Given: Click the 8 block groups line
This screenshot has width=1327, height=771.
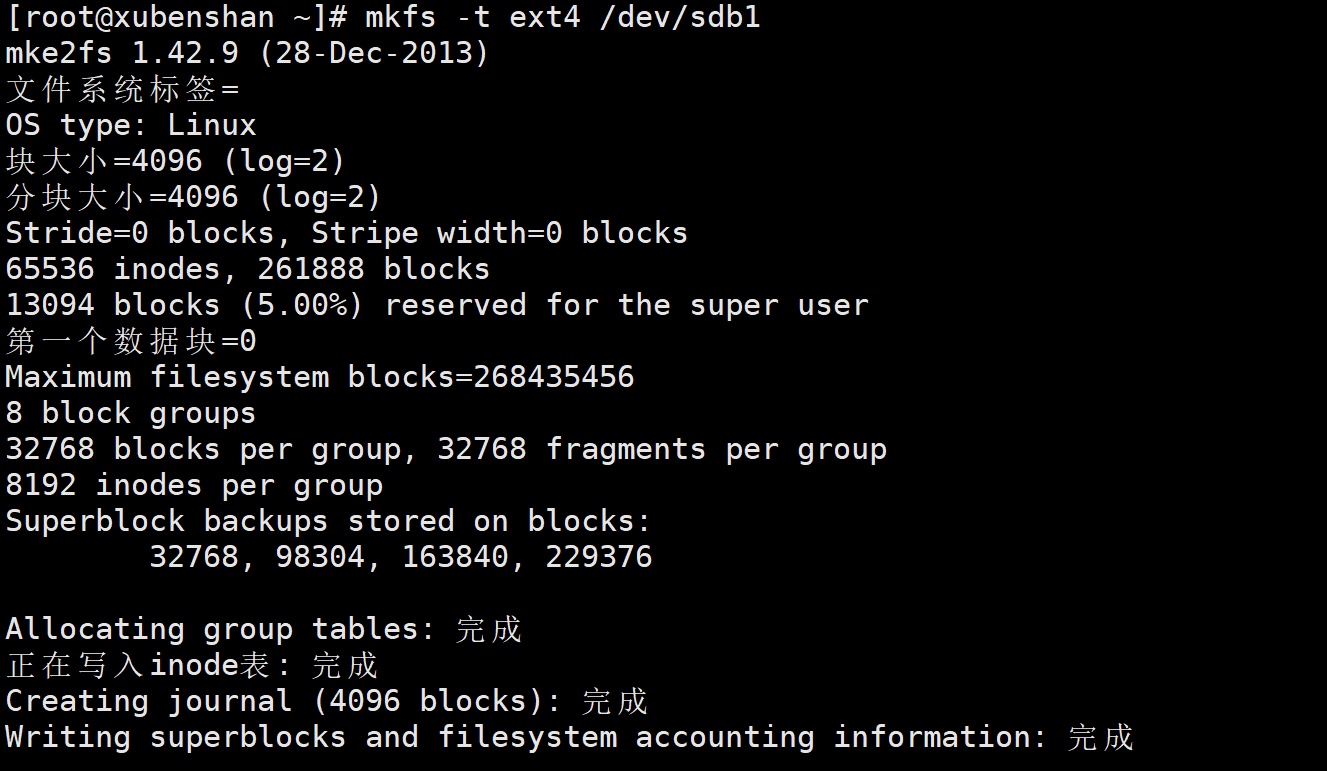Looking at the screenshot, I should click(131, 413).
